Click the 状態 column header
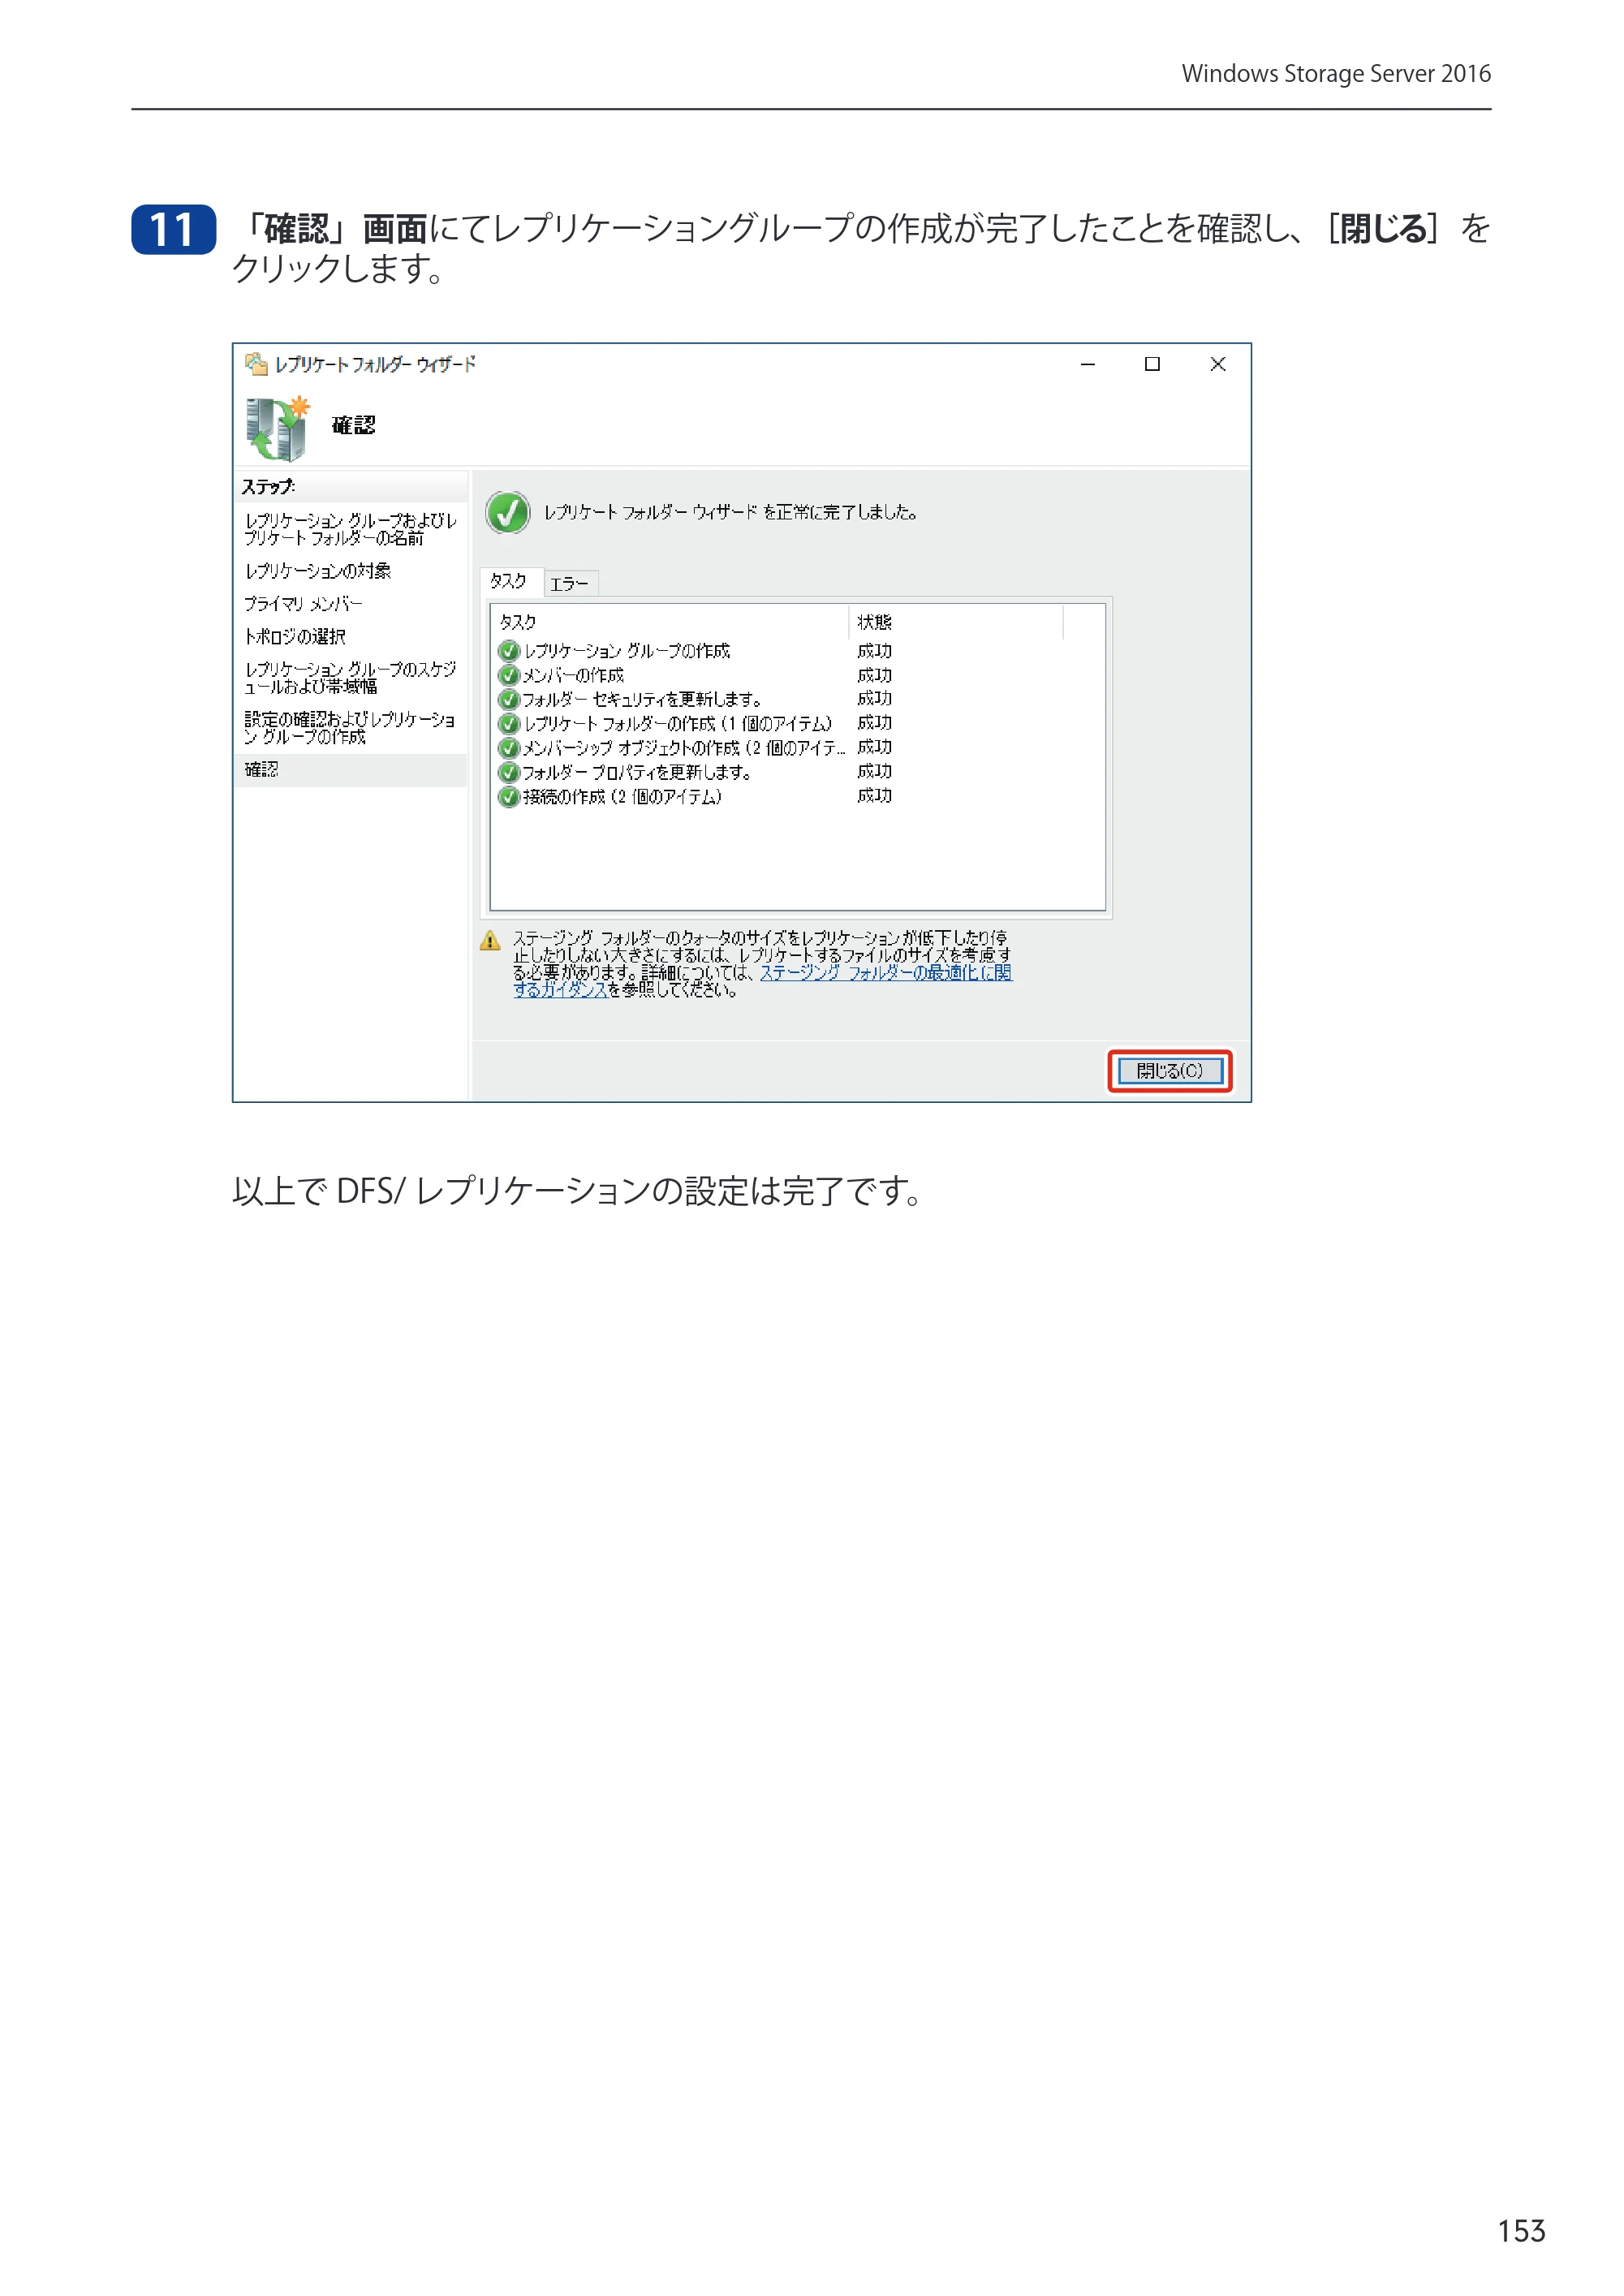This screenshot has height=2296, width=1624. pyautogui.click(x=956, y=622)
